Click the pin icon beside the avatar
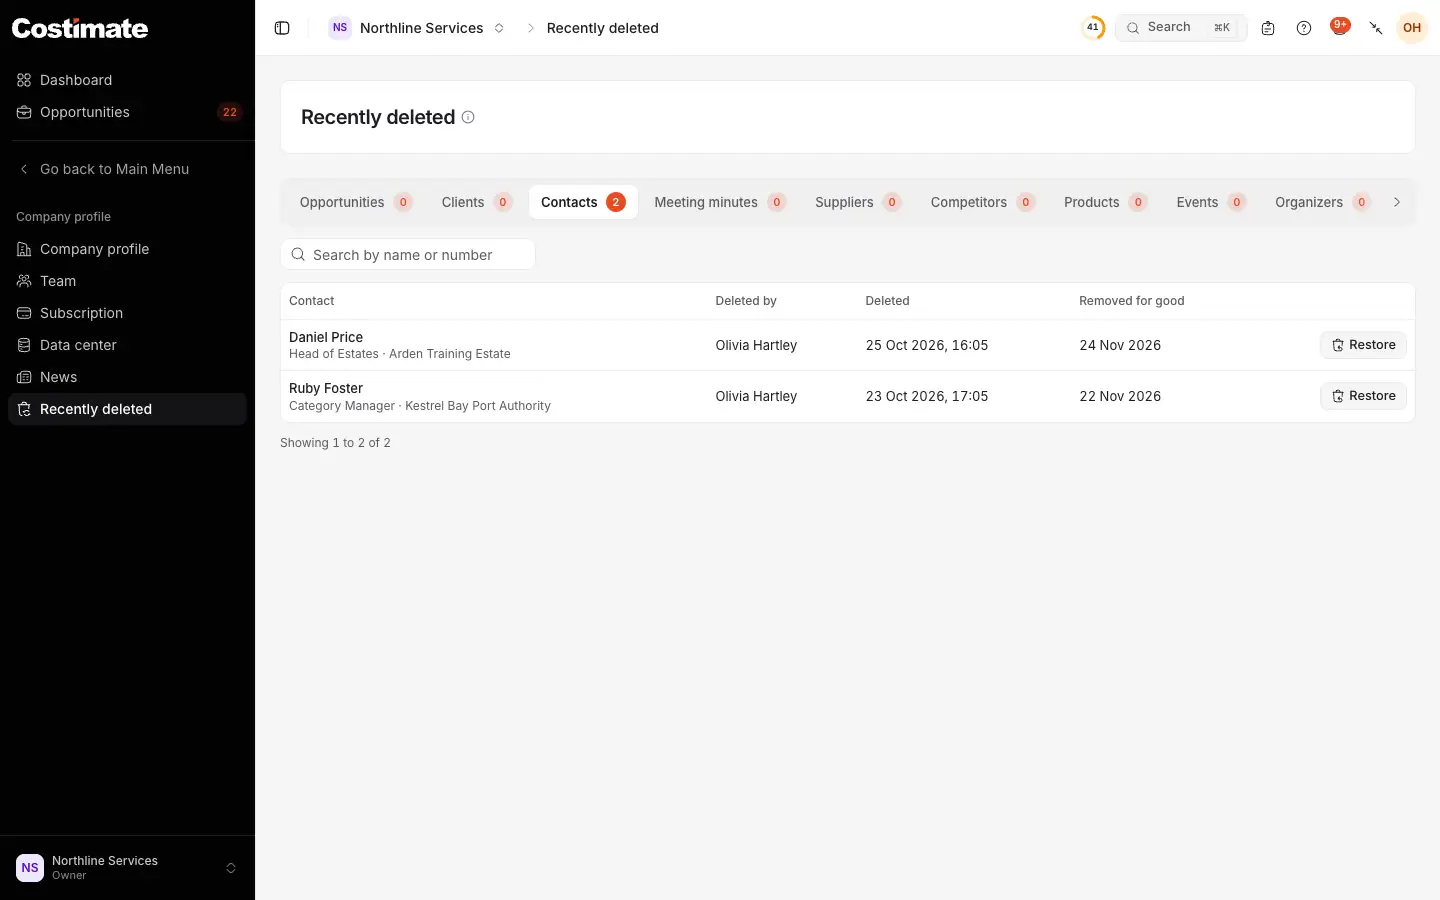This screenshot has height=900, width=1440. pos(1376,28)
